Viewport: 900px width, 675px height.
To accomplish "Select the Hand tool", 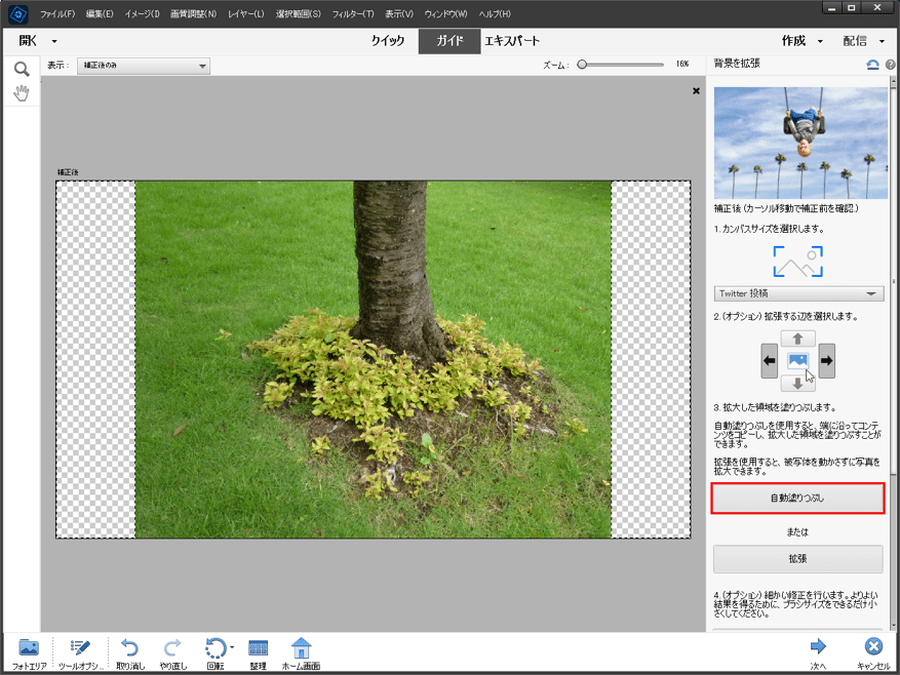I will point(20,93).
